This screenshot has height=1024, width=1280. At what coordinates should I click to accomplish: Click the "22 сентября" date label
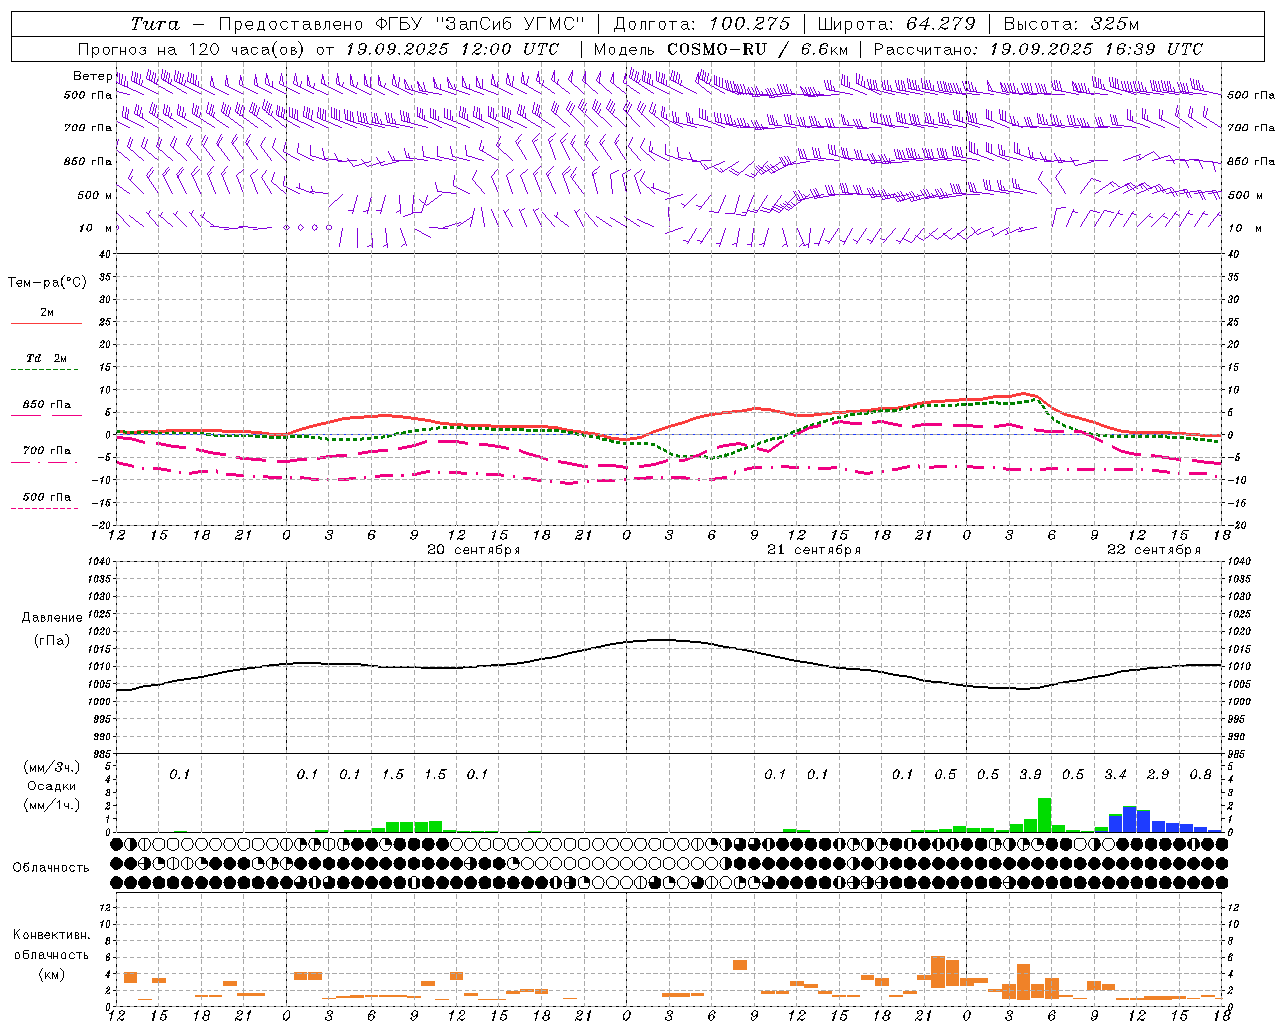click(1154, 550)
